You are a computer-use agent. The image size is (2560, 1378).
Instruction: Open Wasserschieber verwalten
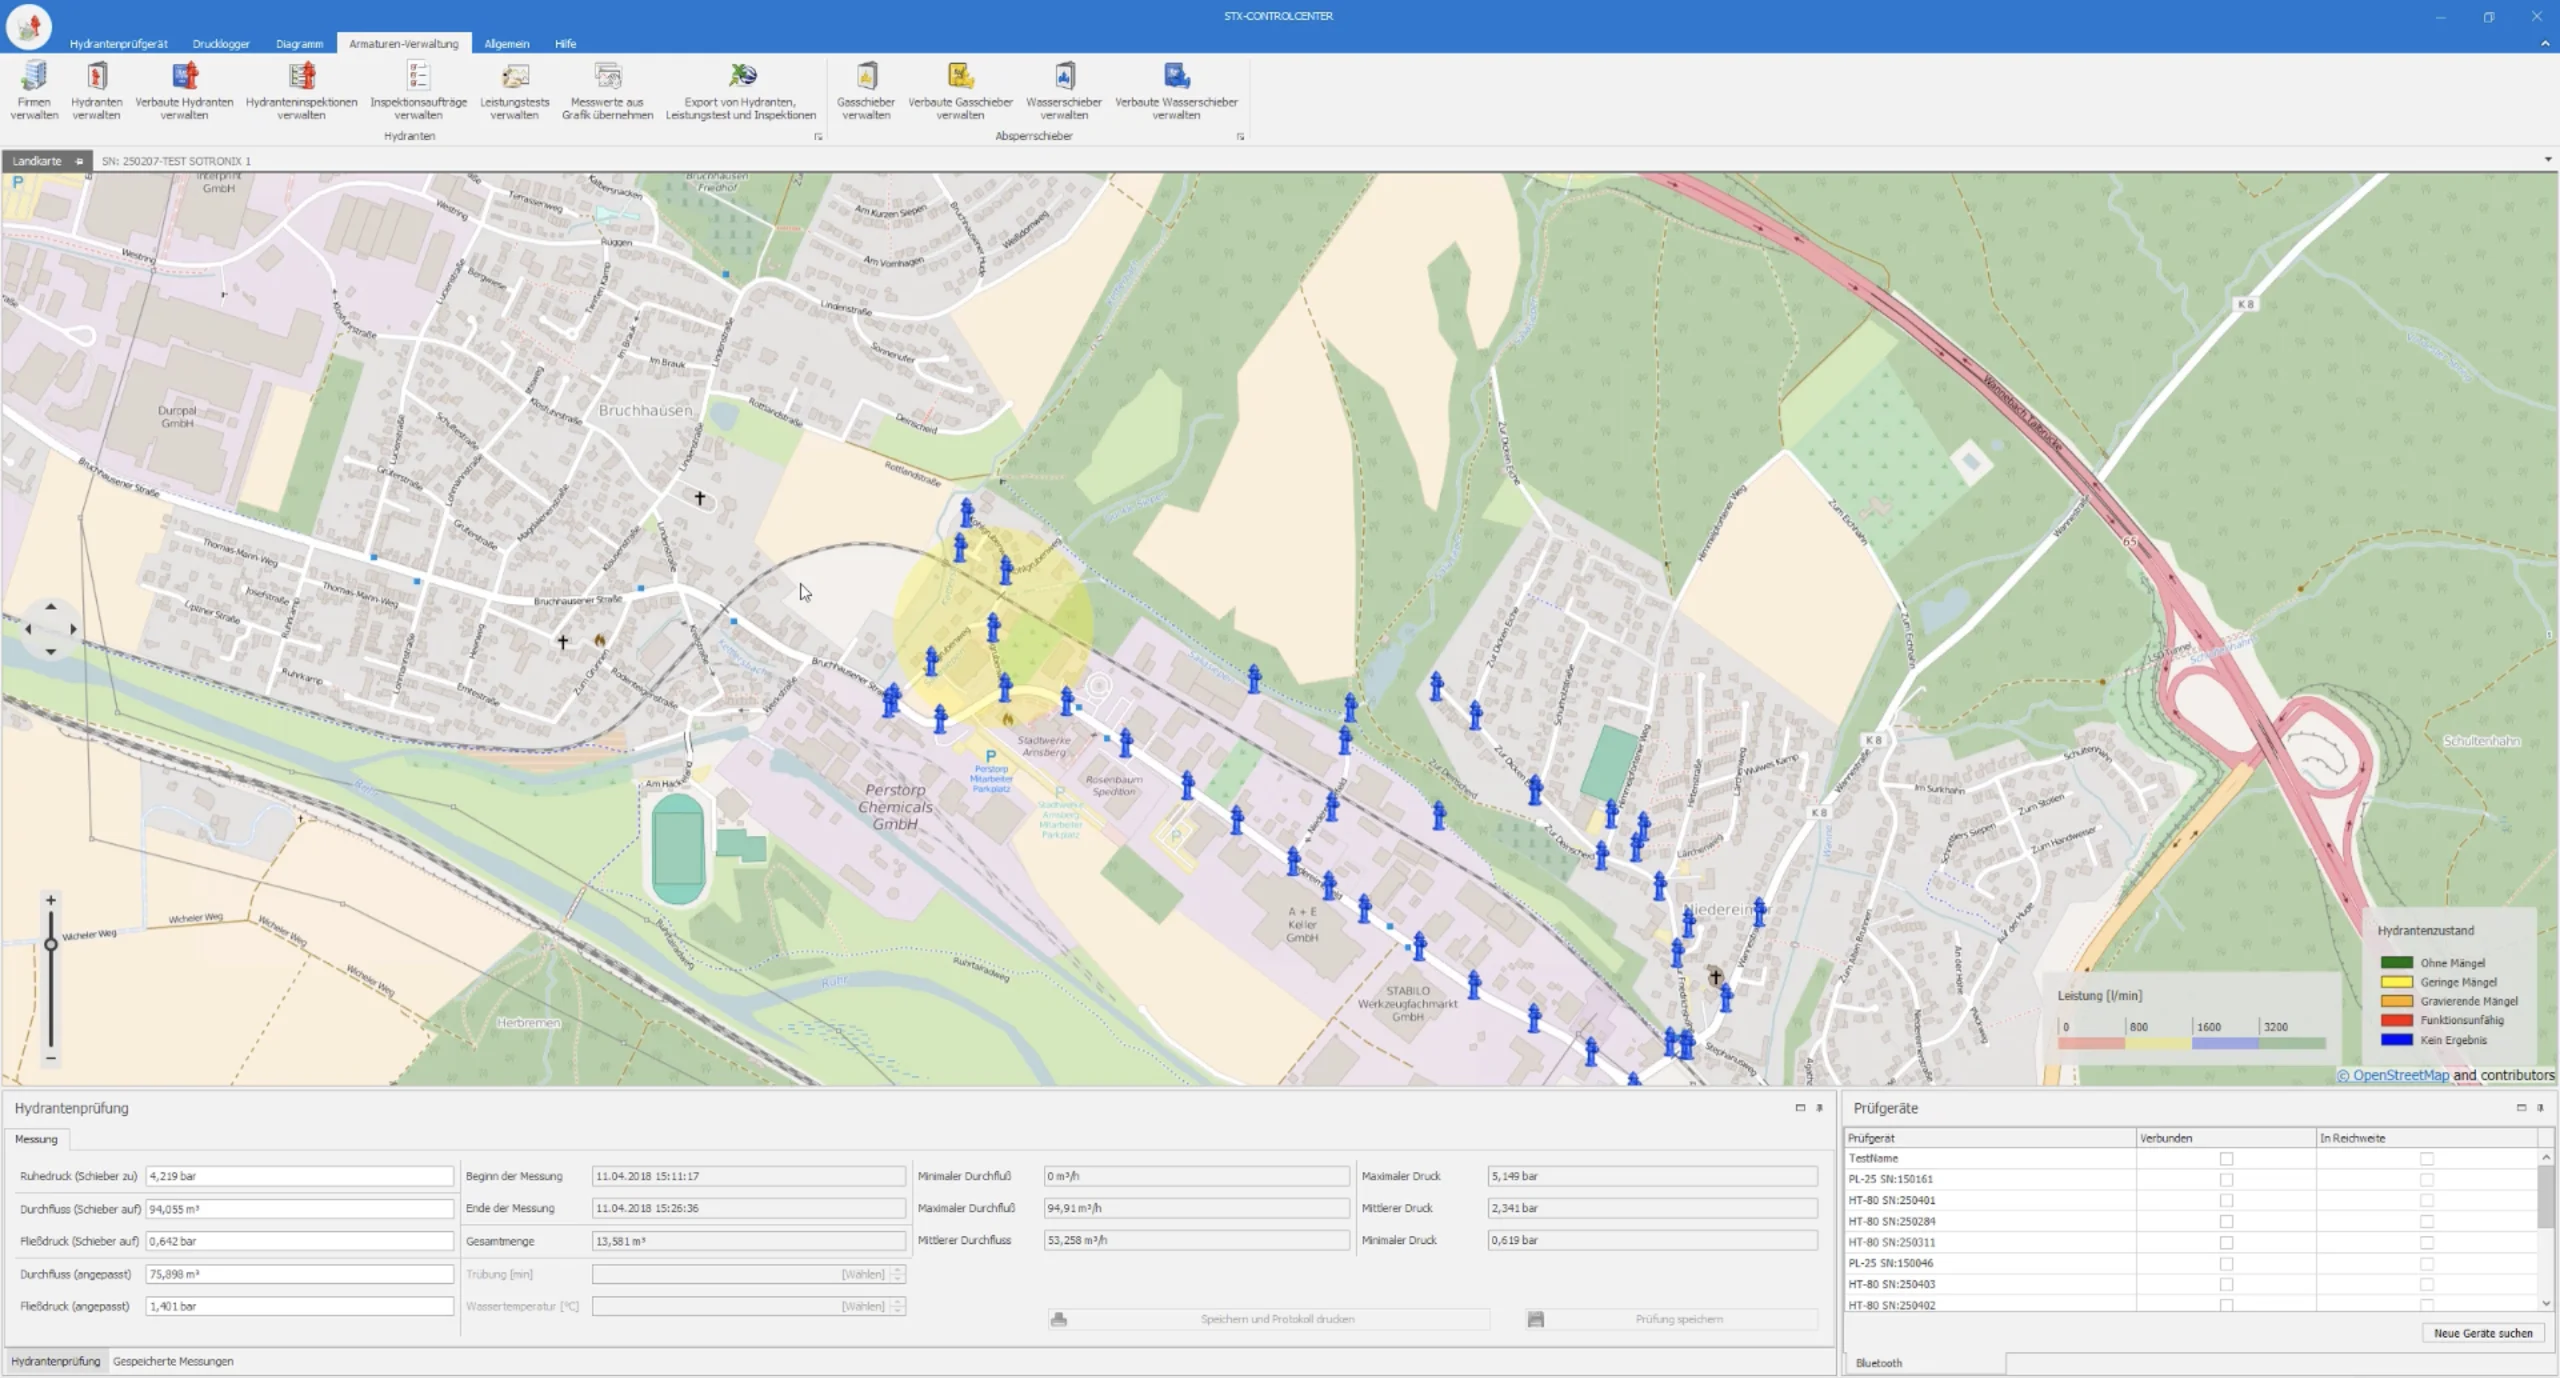point(1064,90)
